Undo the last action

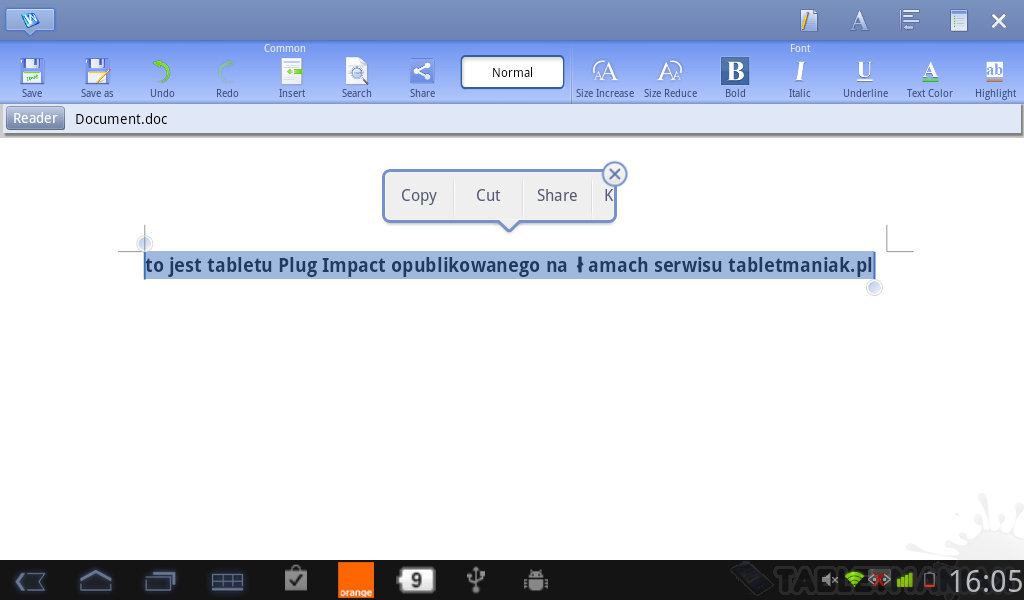pyautogui.click(x=162, y=76)
